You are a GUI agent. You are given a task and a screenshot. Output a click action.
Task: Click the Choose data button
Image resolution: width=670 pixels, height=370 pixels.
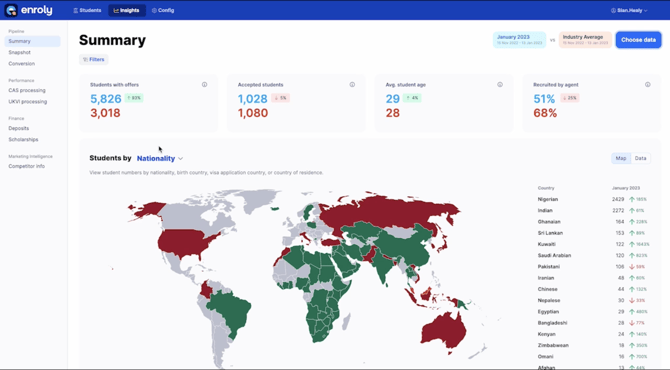[x=638, y=40]
